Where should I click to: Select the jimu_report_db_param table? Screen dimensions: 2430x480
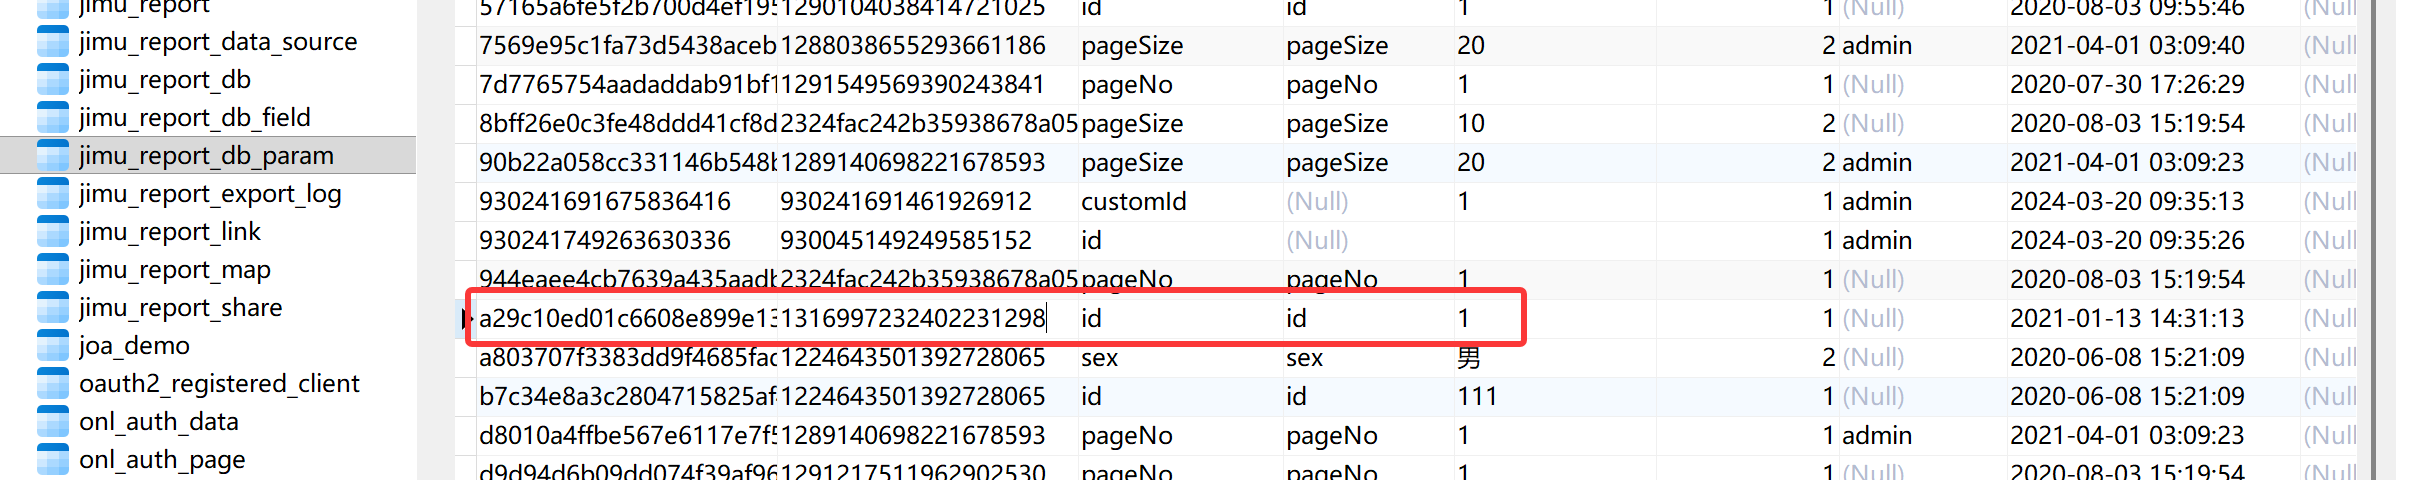tap(206, 156)
